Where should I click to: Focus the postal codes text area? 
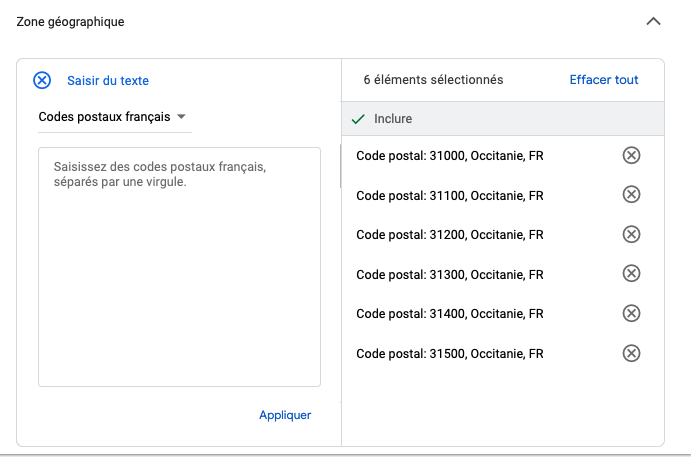(179, 267)
